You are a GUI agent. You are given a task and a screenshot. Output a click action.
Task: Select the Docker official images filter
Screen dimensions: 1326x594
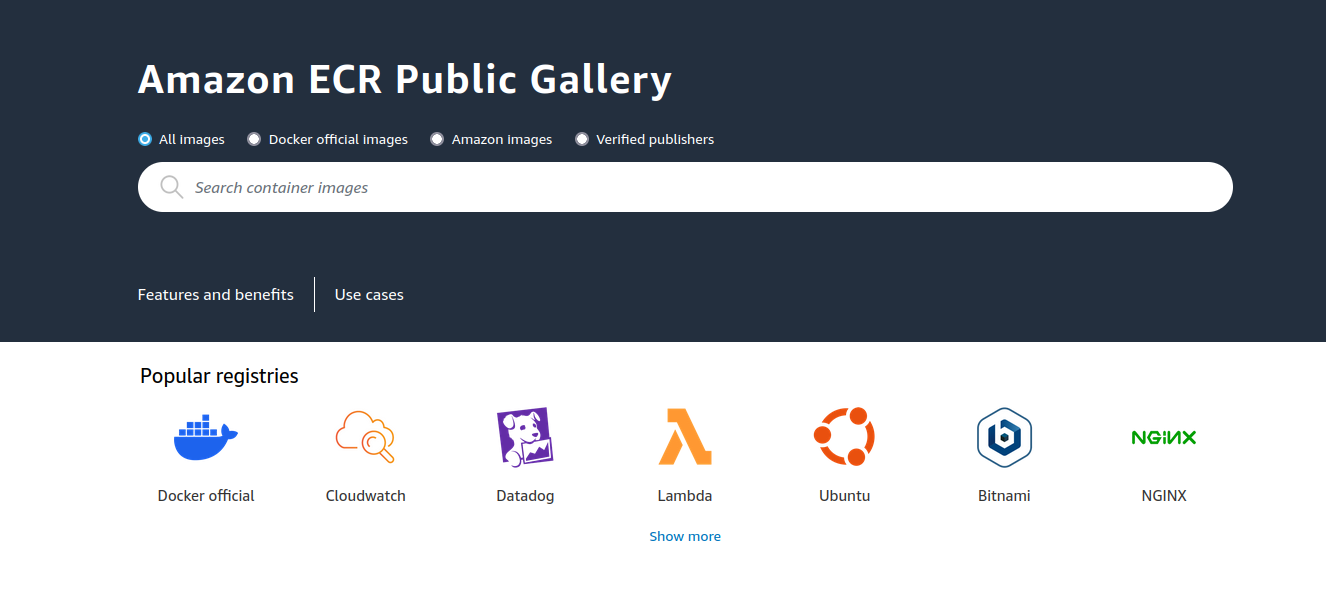point(254,139)
